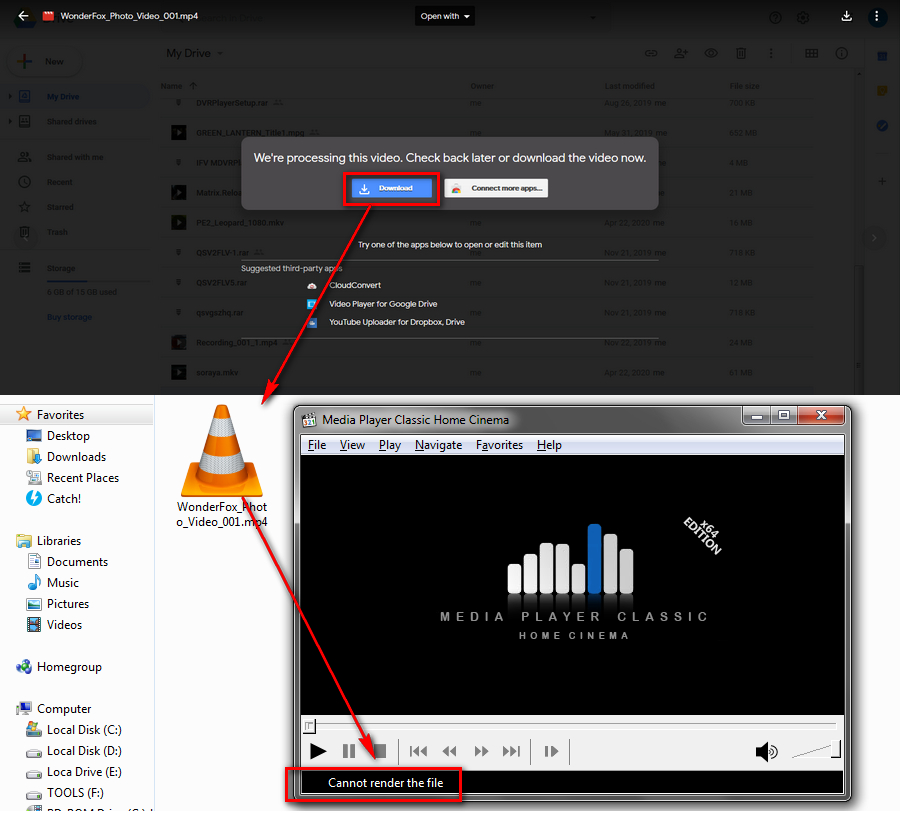Click the share person icon in Drive toolbar
This screenshot has height=814, width=900.
click(x=681, y=53)
